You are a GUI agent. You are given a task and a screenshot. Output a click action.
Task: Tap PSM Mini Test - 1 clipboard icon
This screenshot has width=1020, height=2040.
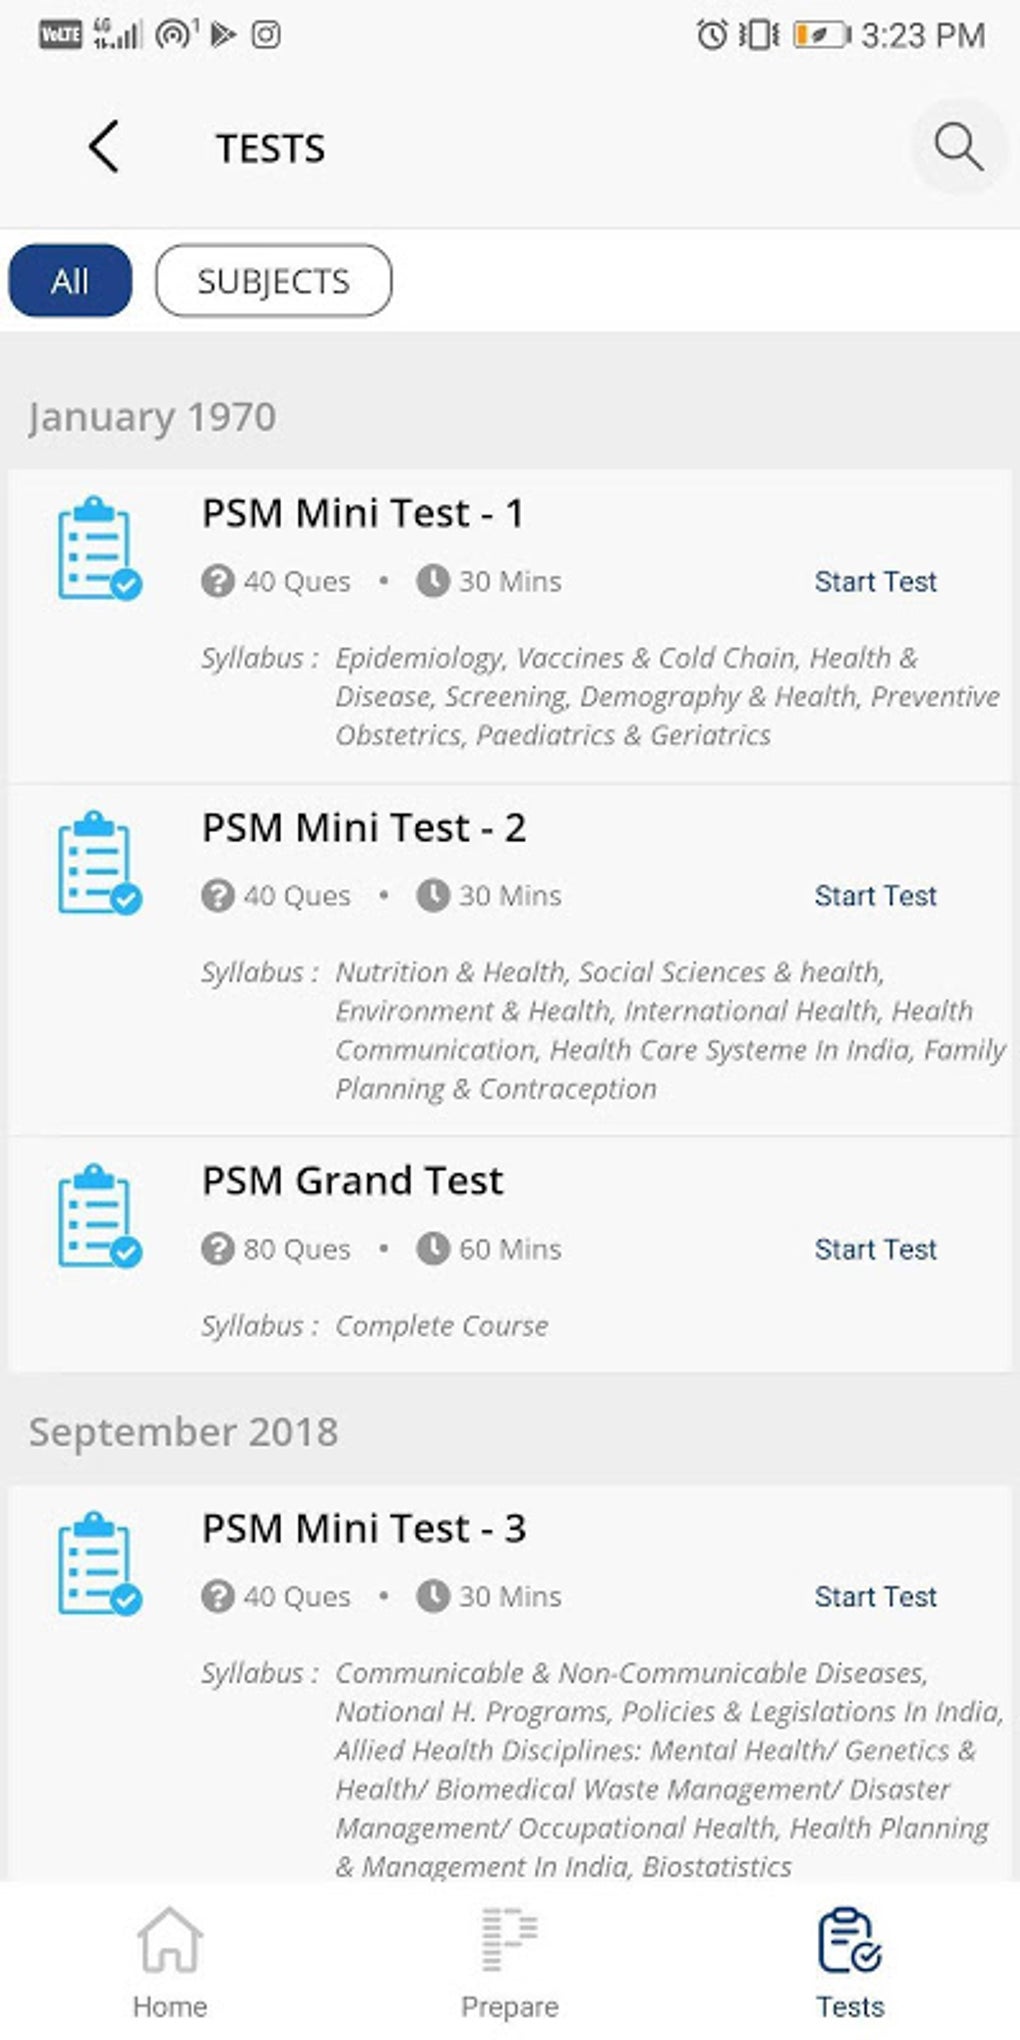tap(99, 548)
